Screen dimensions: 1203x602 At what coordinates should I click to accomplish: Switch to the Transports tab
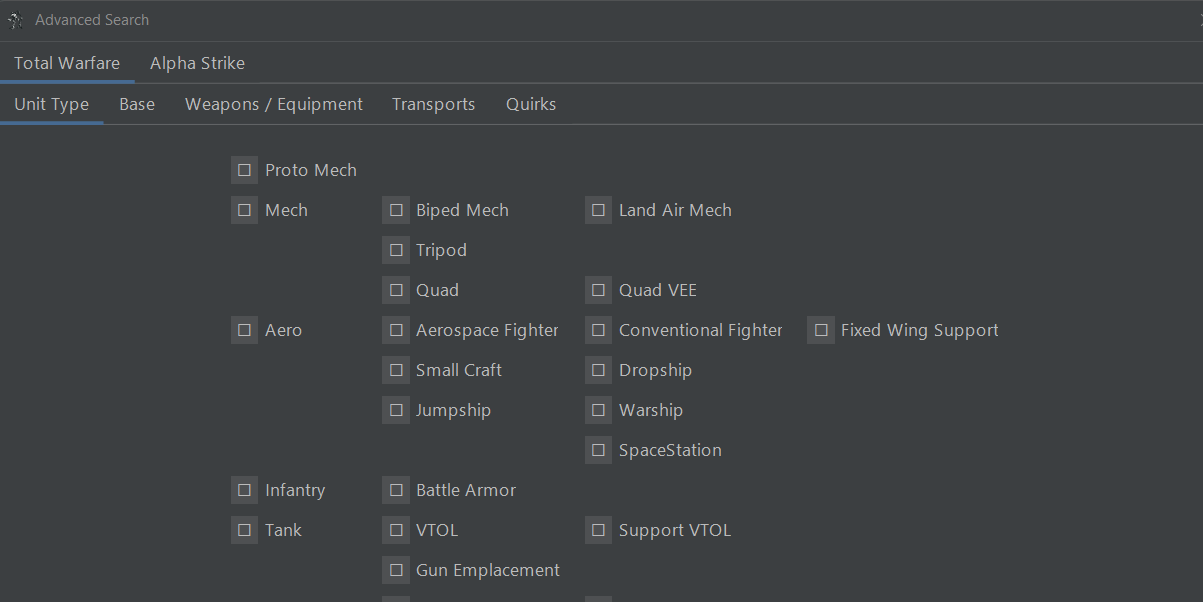433,103
